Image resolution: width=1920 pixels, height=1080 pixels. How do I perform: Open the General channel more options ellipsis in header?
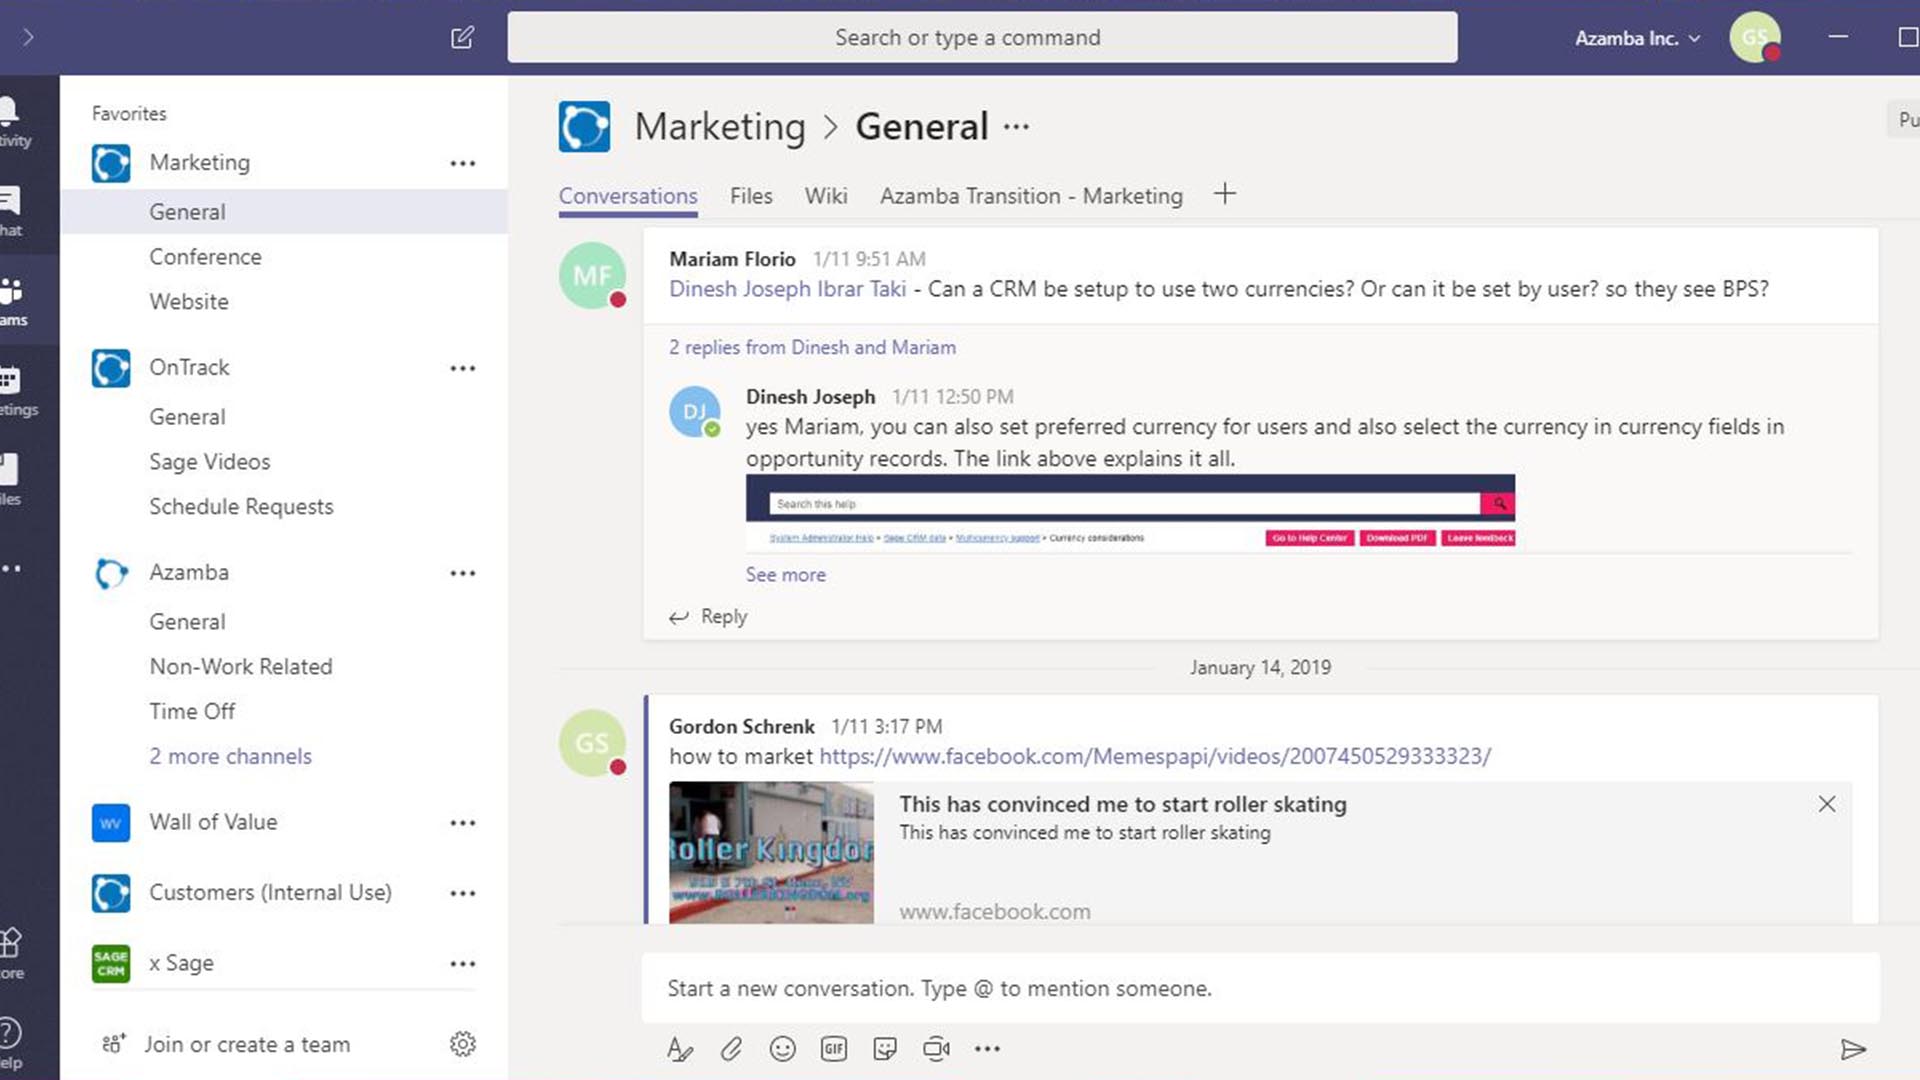coord(1017,127)
